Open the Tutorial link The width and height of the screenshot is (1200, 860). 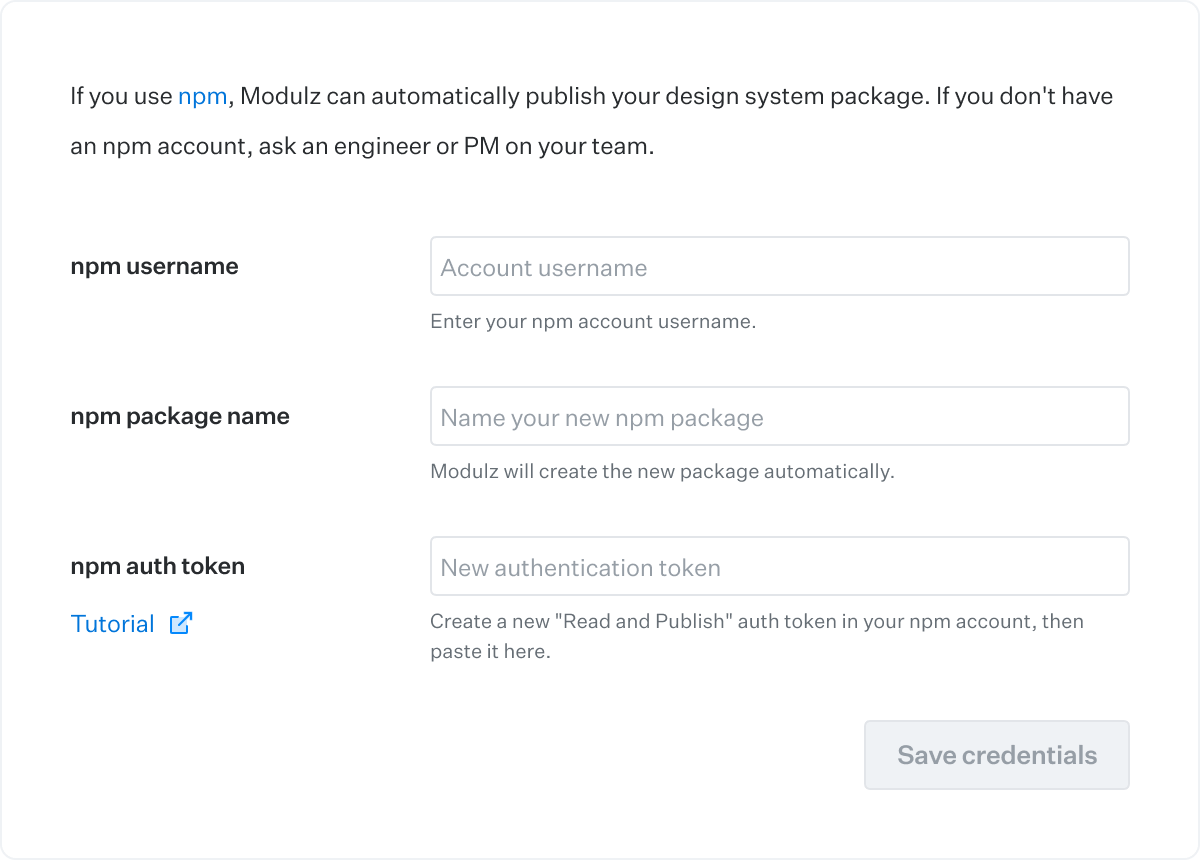click(x=112, y=624)
